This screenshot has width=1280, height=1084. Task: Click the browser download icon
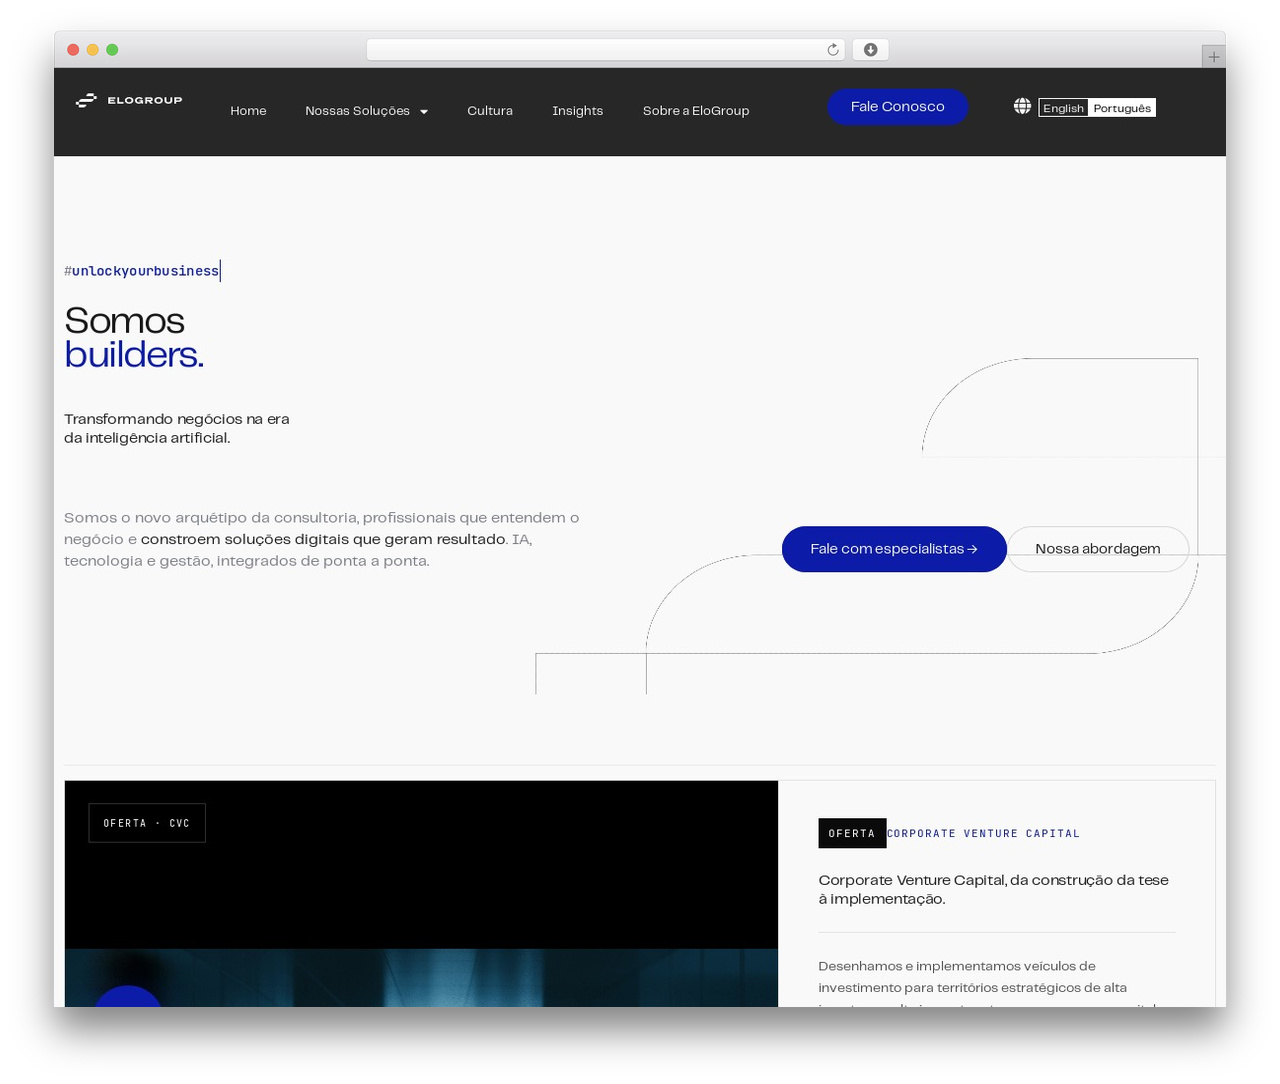click(x=871, y=50)
